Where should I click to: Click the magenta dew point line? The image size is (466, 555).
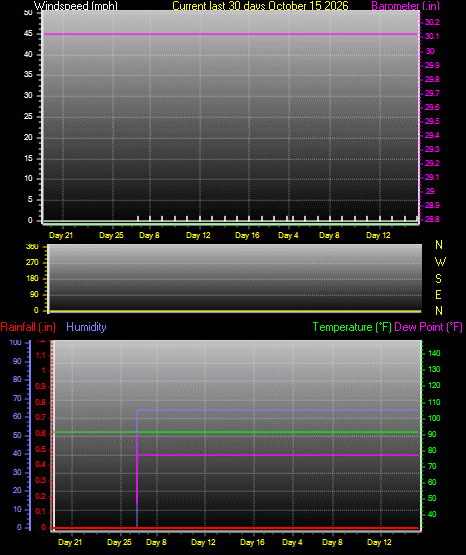(278, 455)
